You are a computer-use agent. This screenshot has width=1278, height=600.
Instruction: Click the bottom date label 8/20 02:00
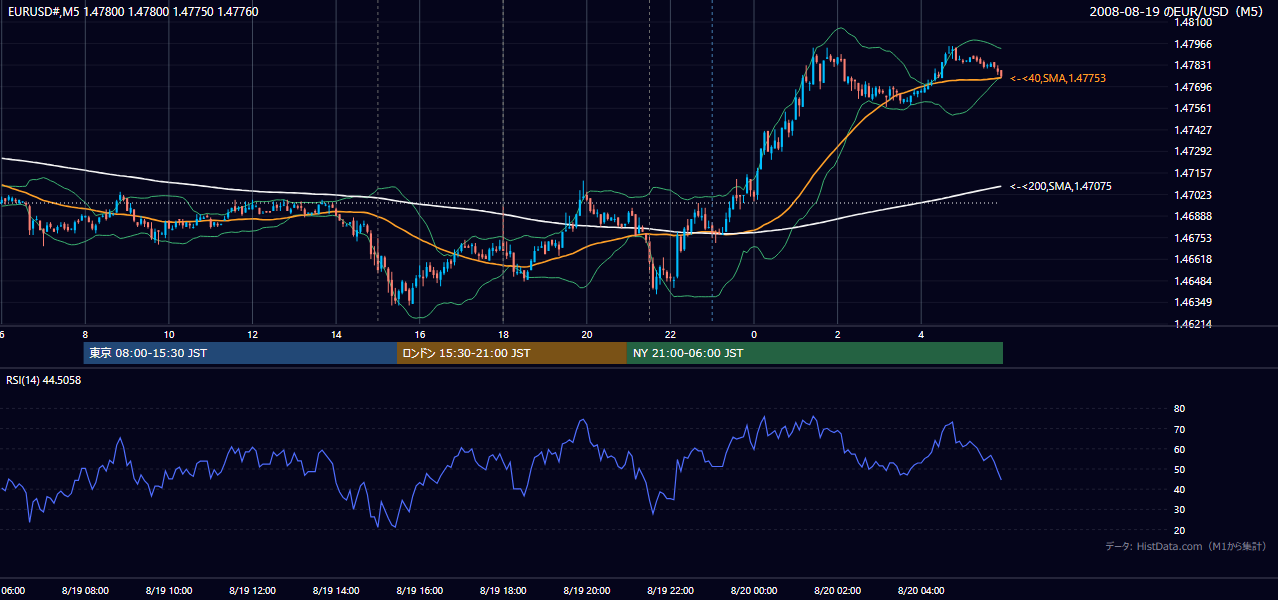click(838, 591)
